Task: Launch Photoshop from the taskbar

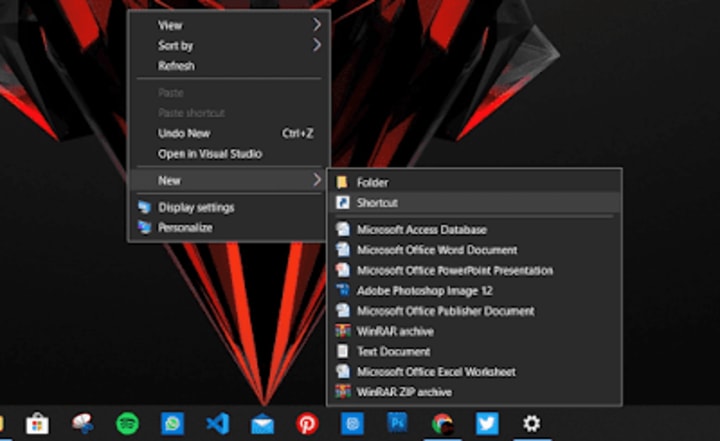Action: click(397, 423)
